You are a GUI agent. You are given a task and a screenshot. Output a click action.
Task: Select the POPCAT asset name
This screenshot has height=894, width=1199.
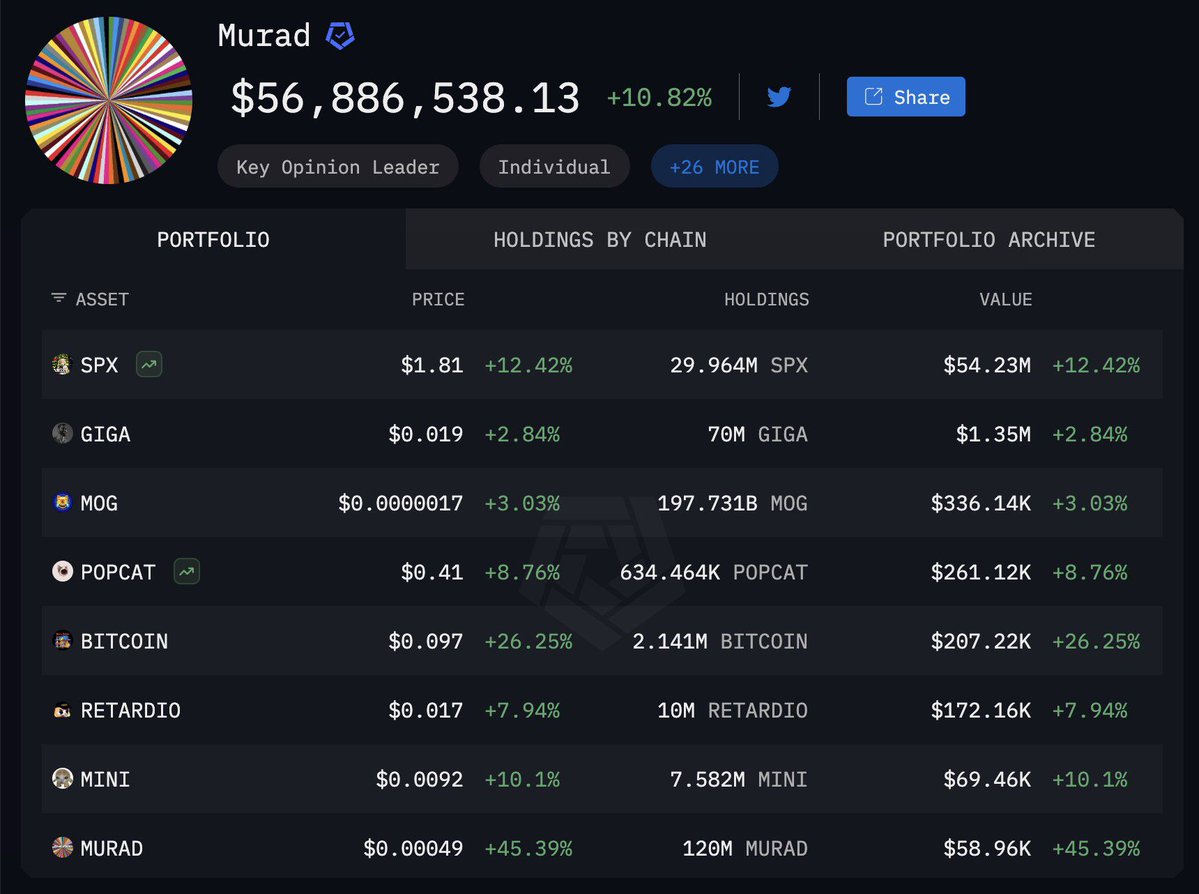pyautogui.click(x=118, y=572)
